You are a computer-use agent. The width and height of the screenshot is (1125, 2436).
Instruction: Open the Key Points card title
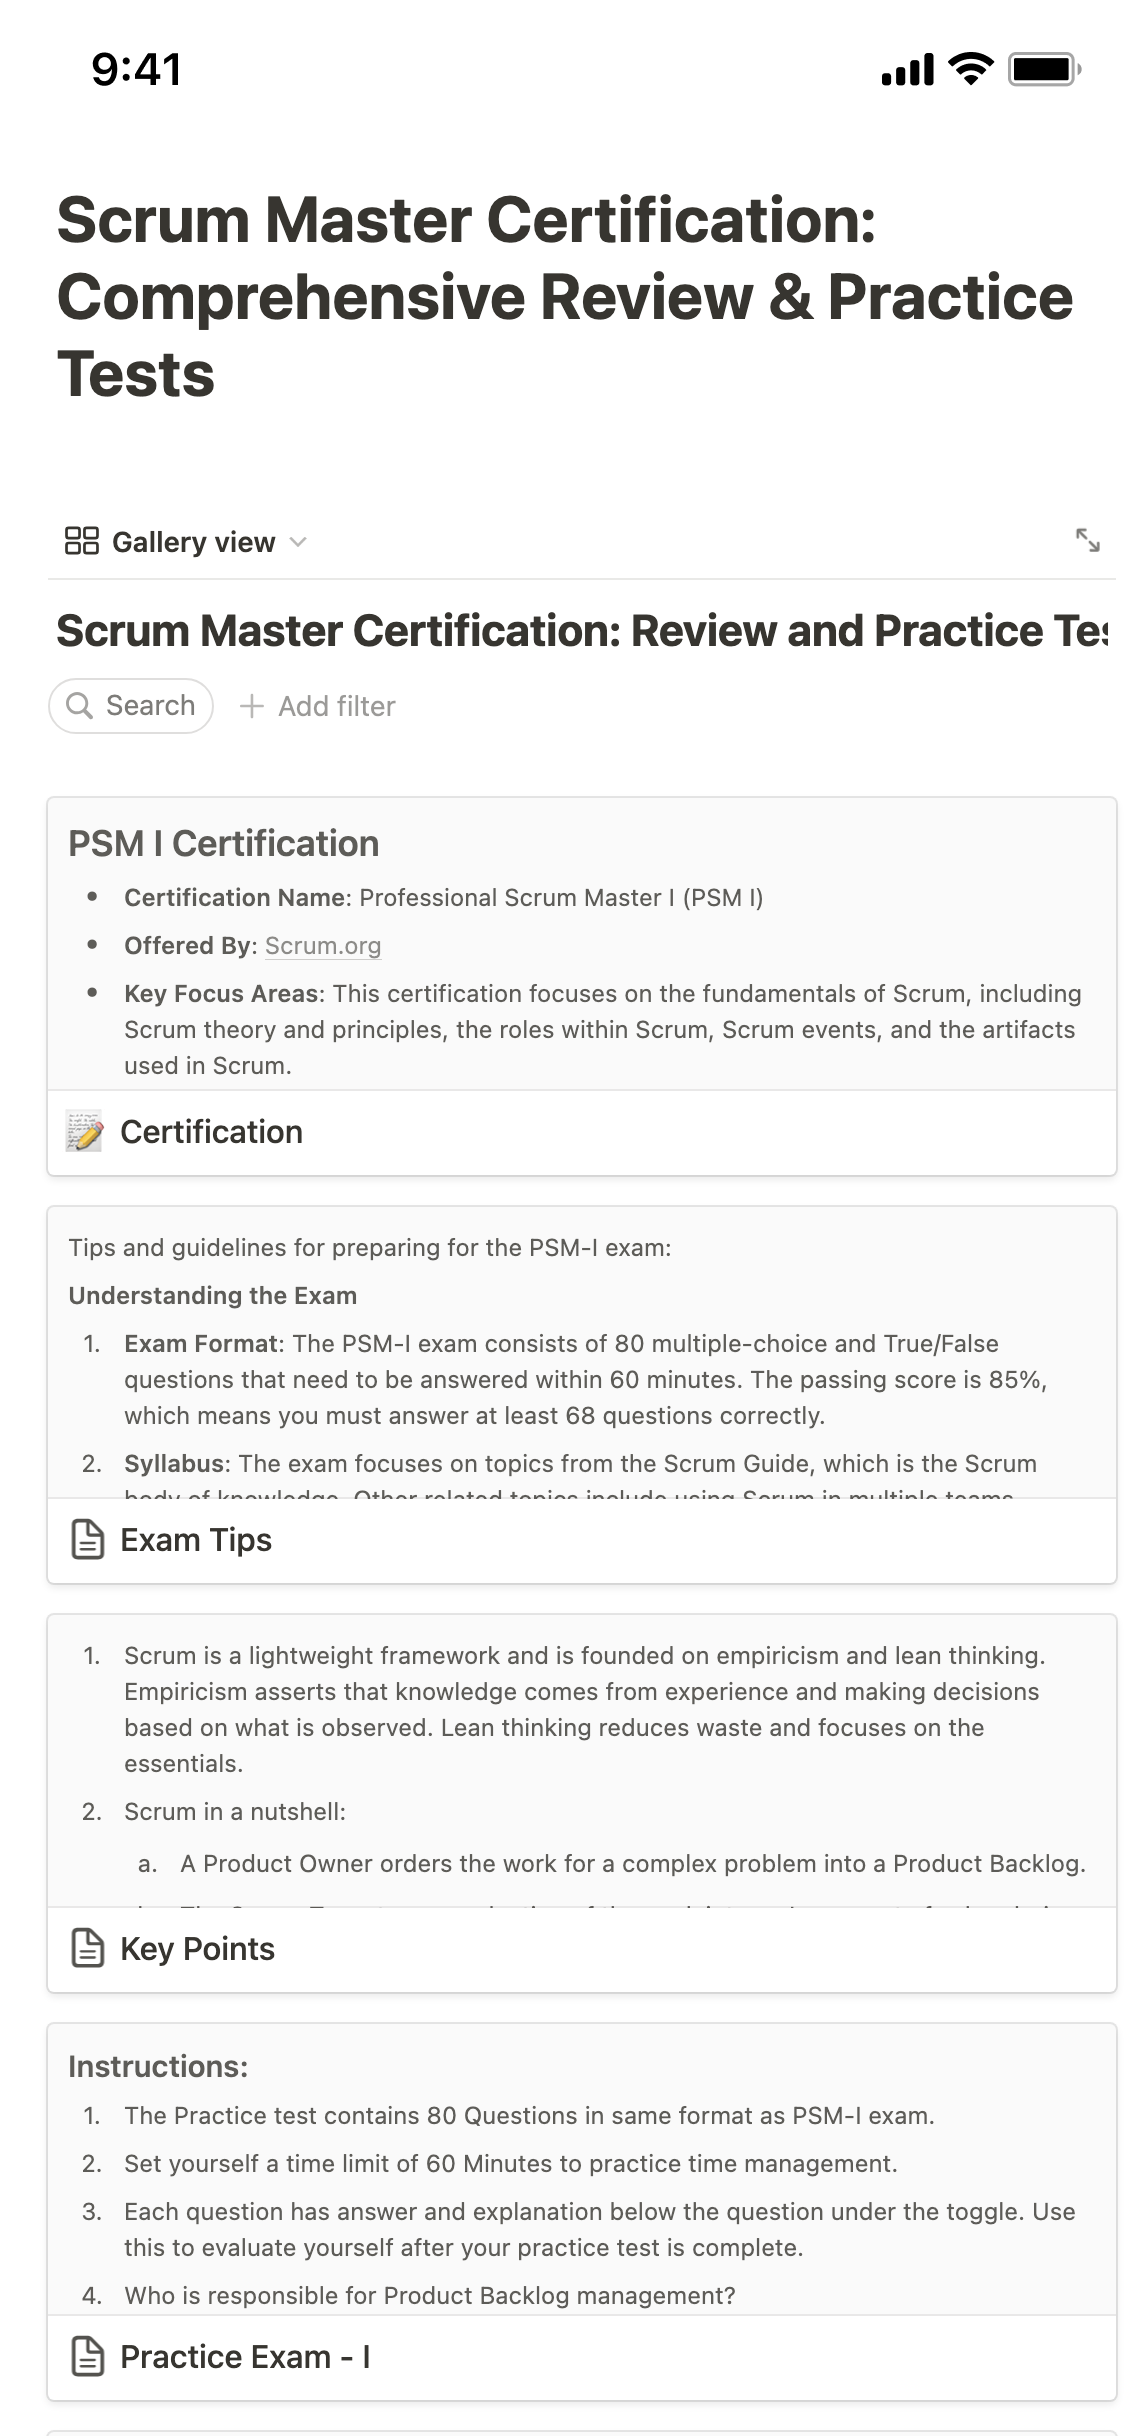click(x=197, y=1949)
